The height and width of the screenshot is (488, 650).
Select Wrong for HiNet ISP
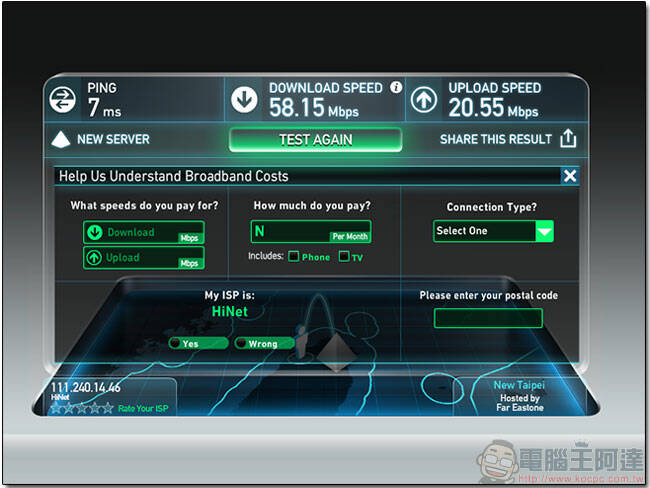click(264, 343)
